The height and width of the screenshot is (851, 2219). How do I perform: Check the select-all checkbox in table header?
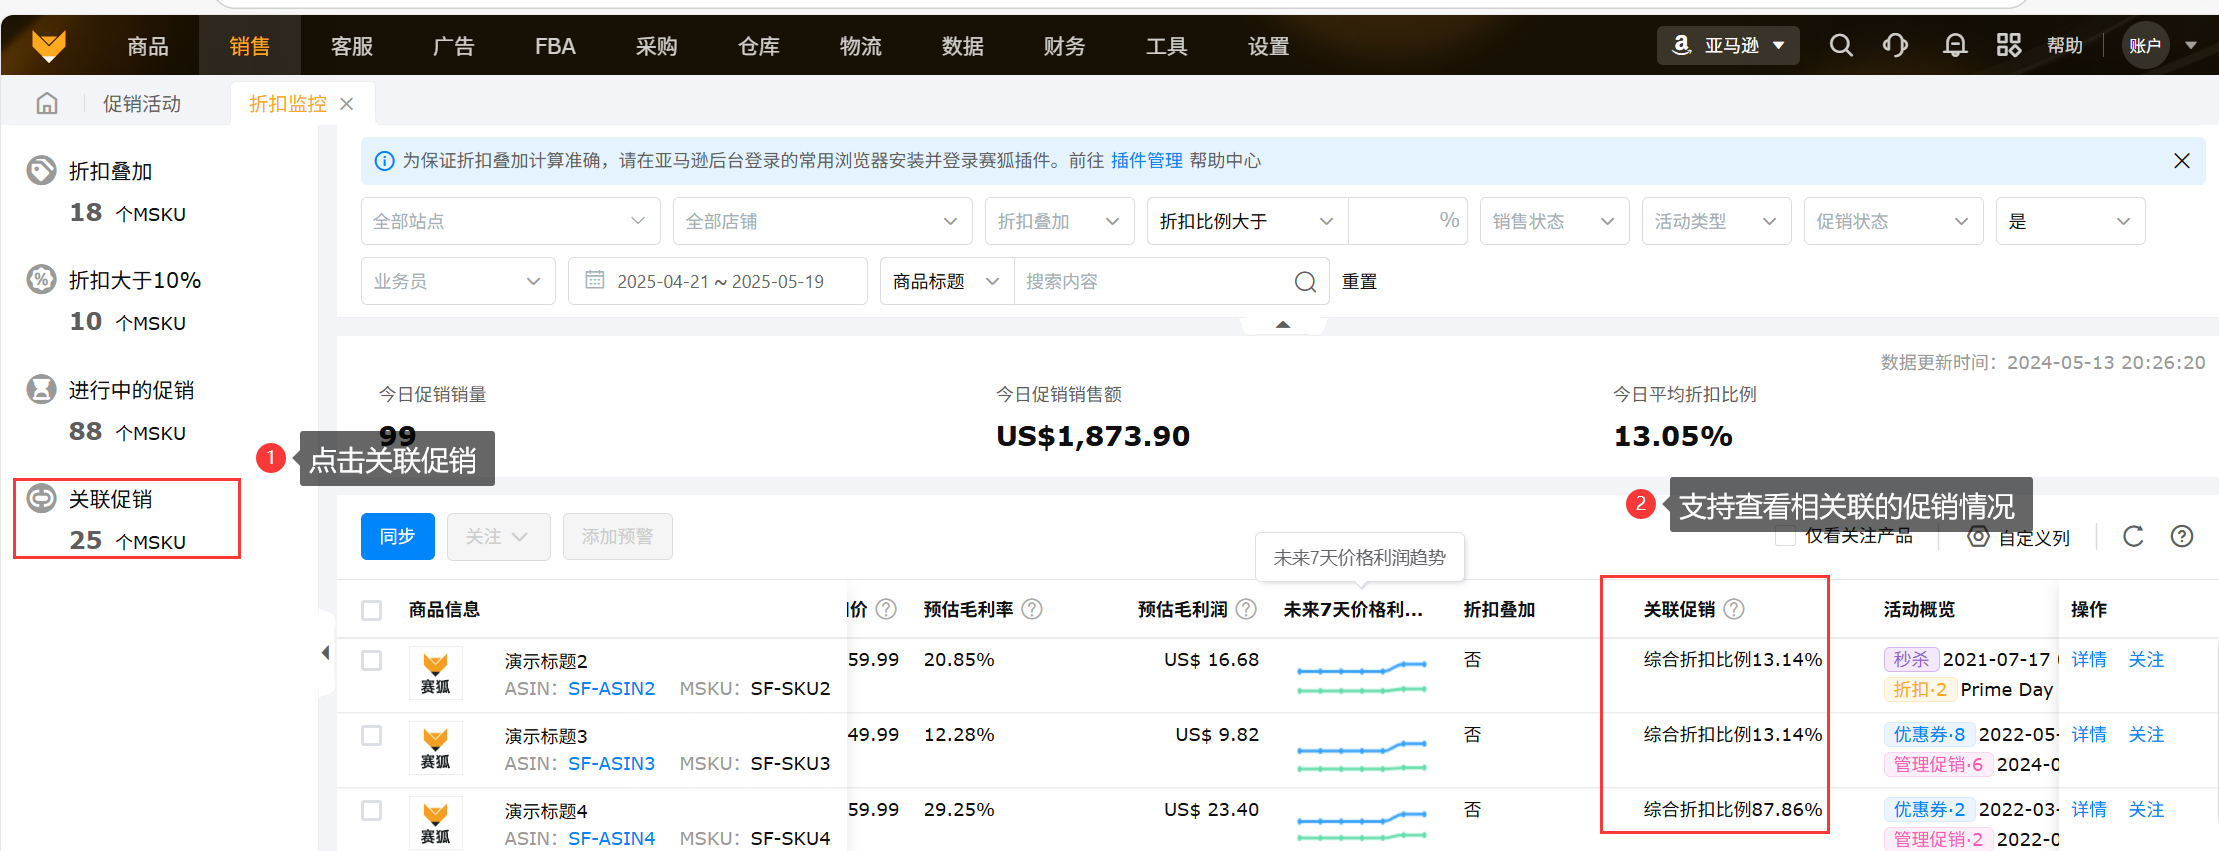(372, 610)
